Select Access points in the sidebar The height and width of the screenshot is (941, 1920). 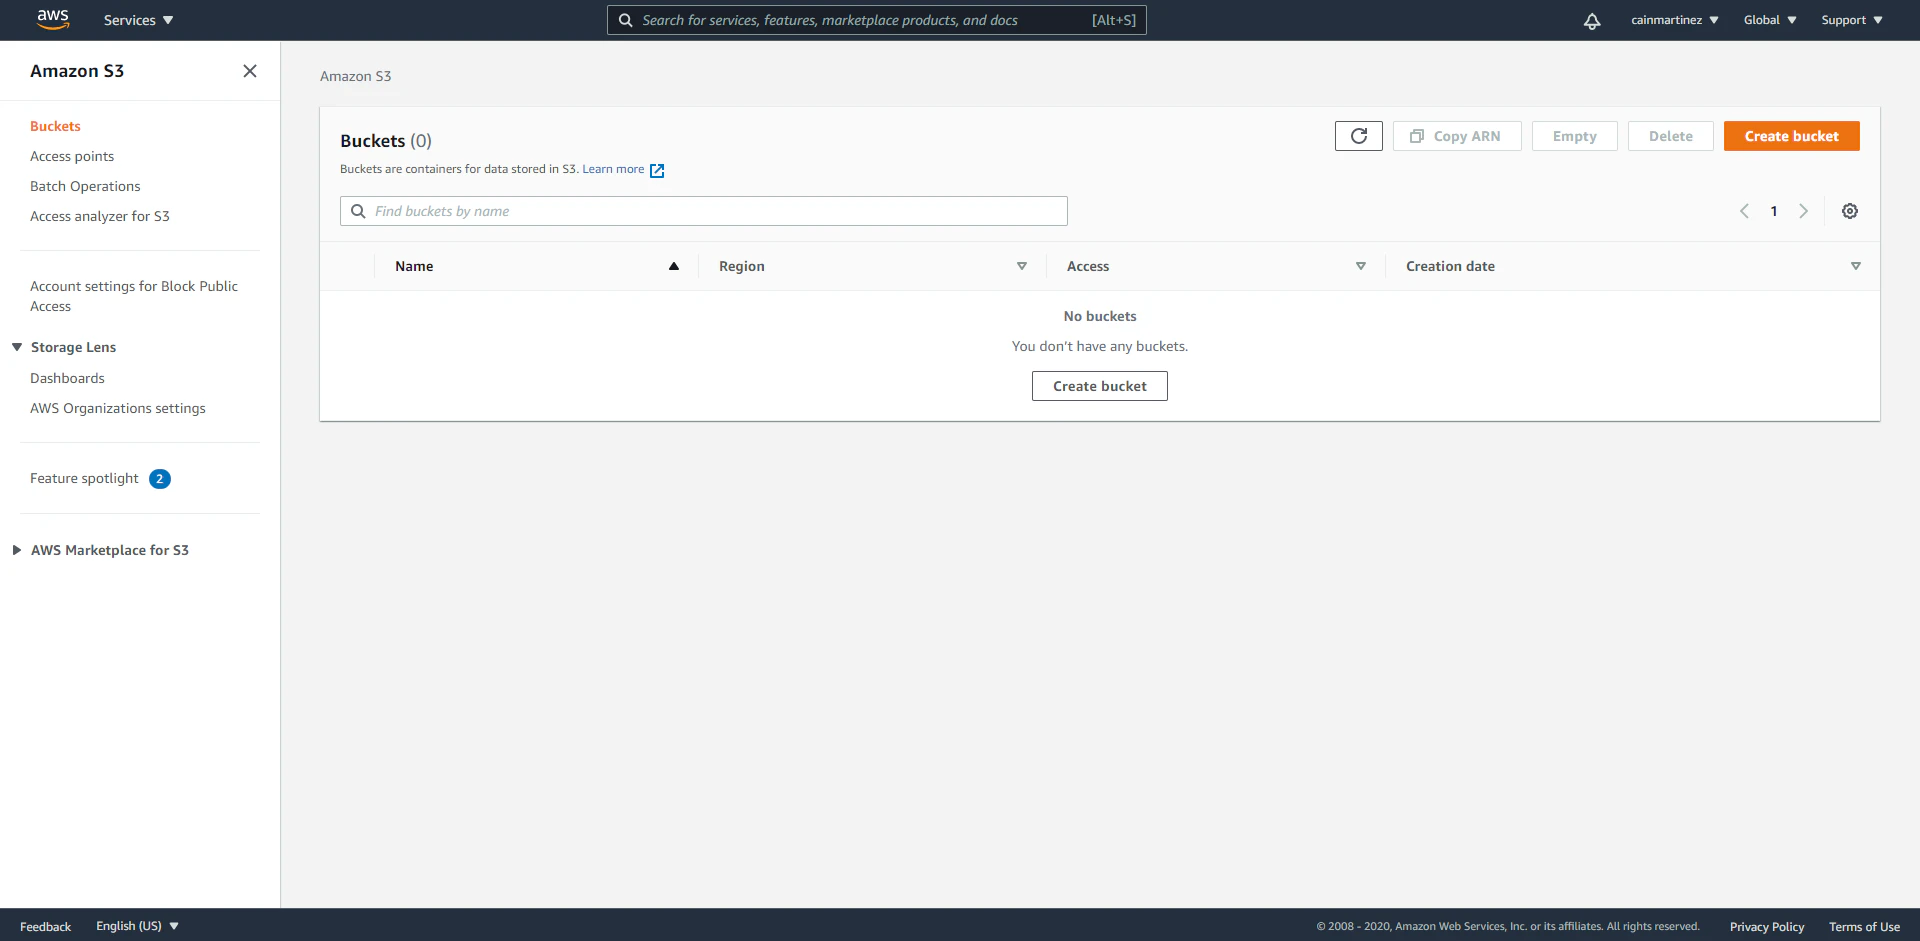[72, 156]
